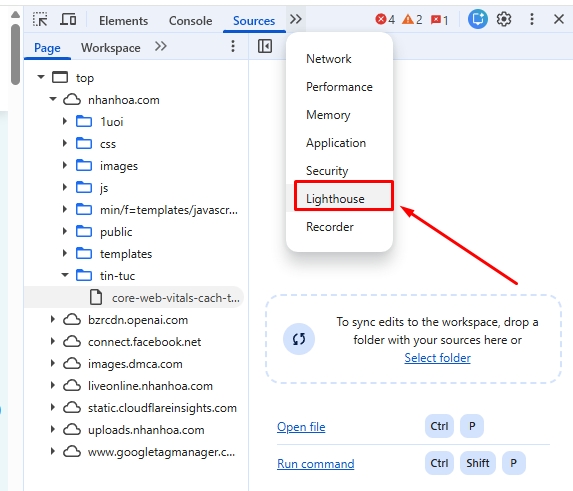
Task: Choose Recorder from the overflow menu
Action: (x=339, y=227)
